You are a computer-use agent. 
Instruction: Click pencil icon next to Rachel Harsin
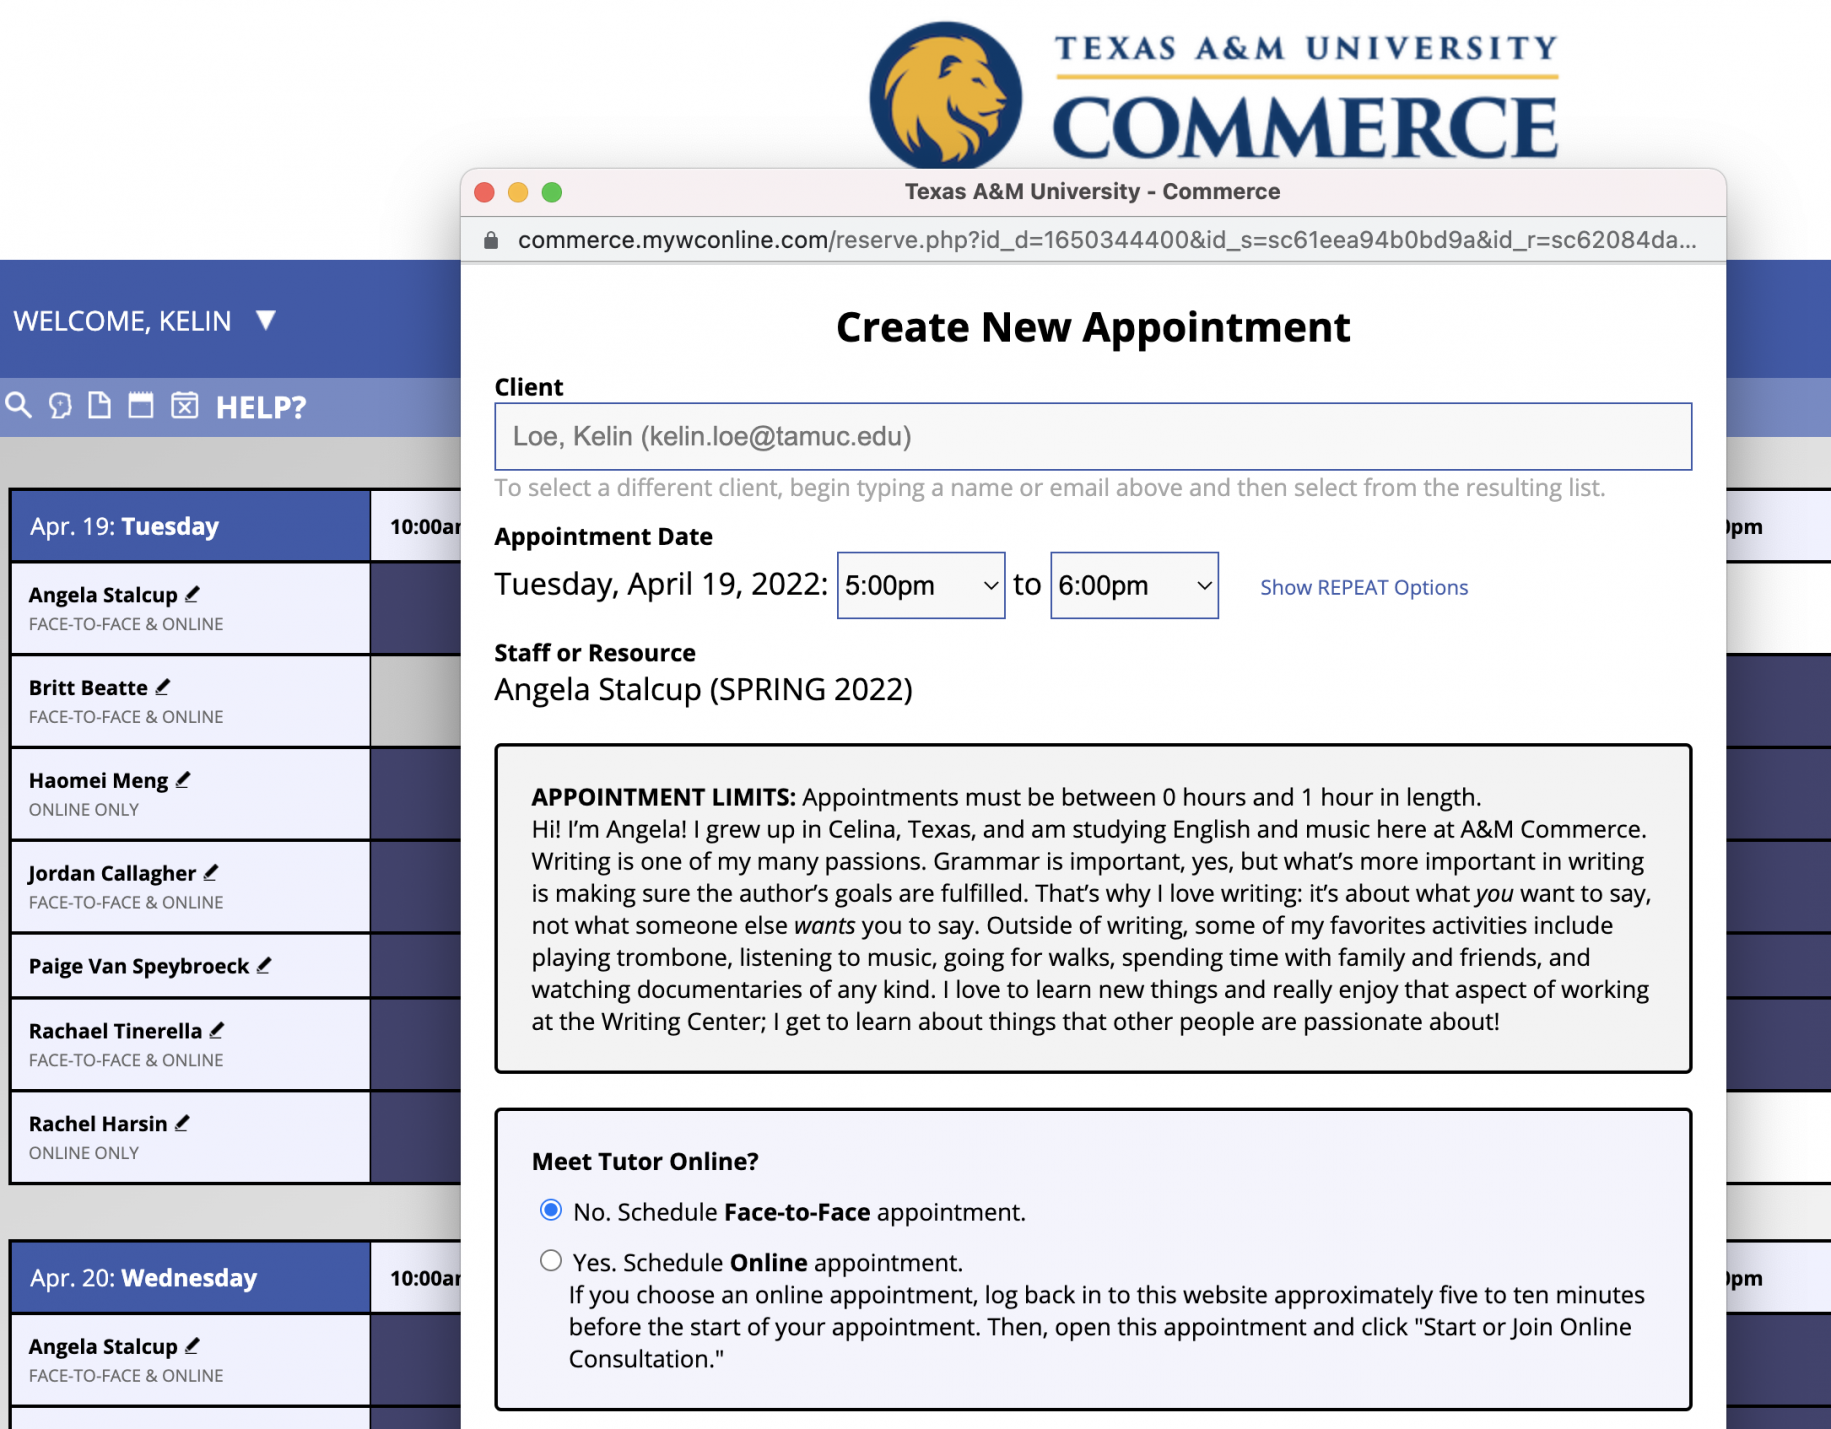click(x=182, y=1123)
